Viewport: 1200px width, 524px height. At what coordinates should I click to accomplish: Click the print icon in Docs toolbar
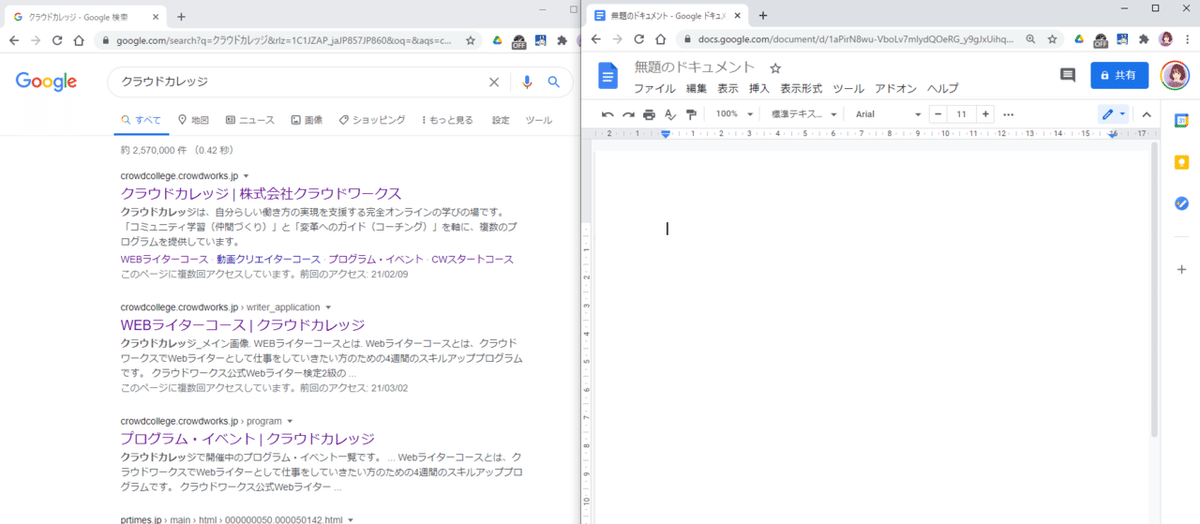point(649,114)
